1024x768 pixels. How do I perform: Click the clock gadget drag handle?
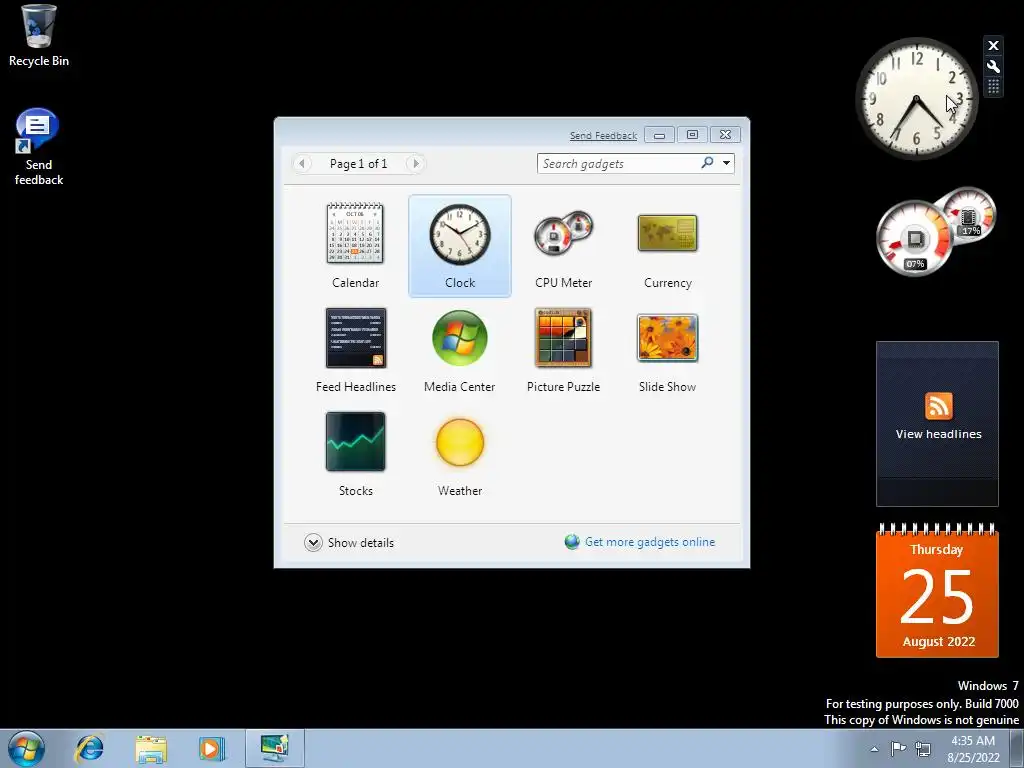pos(993,86)
